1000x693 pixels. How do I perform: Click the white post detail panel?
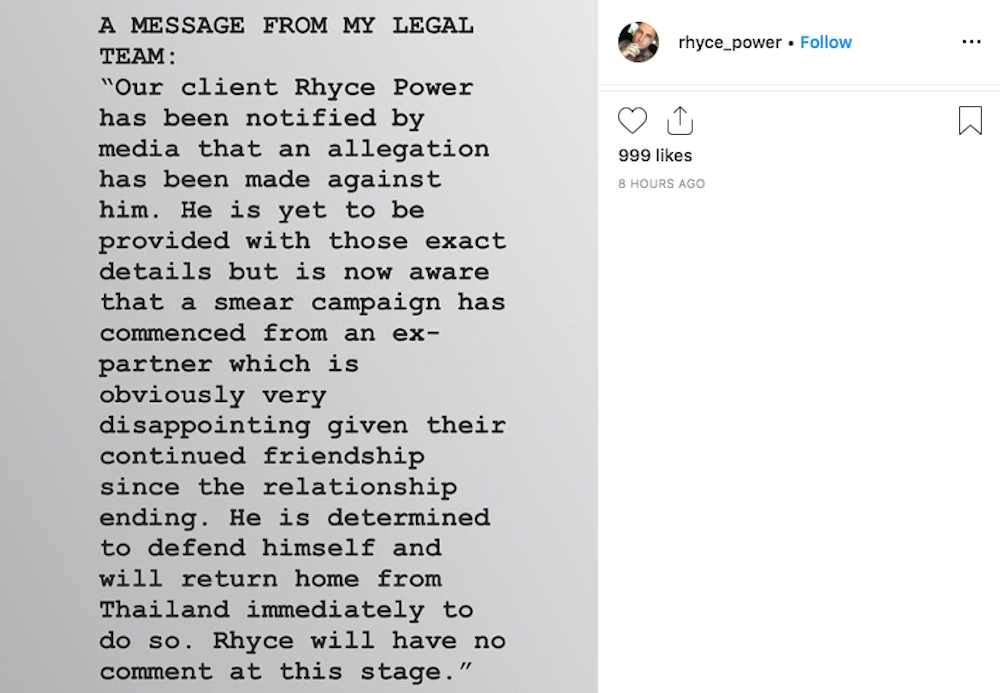800,400
